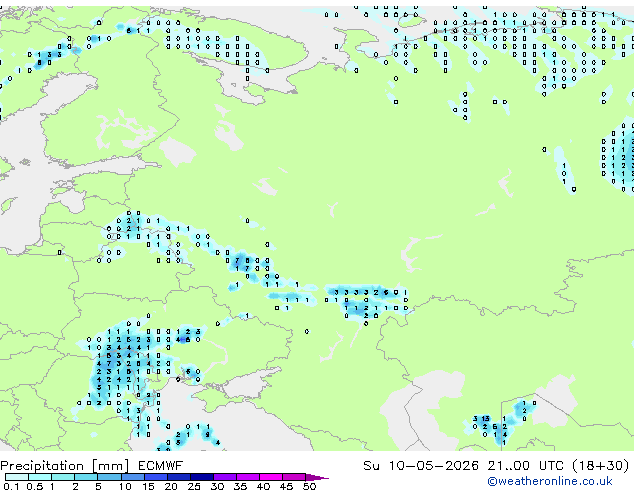Click the over-50 mm legend arrow tip
634x490 pixels.
(317, 477)
